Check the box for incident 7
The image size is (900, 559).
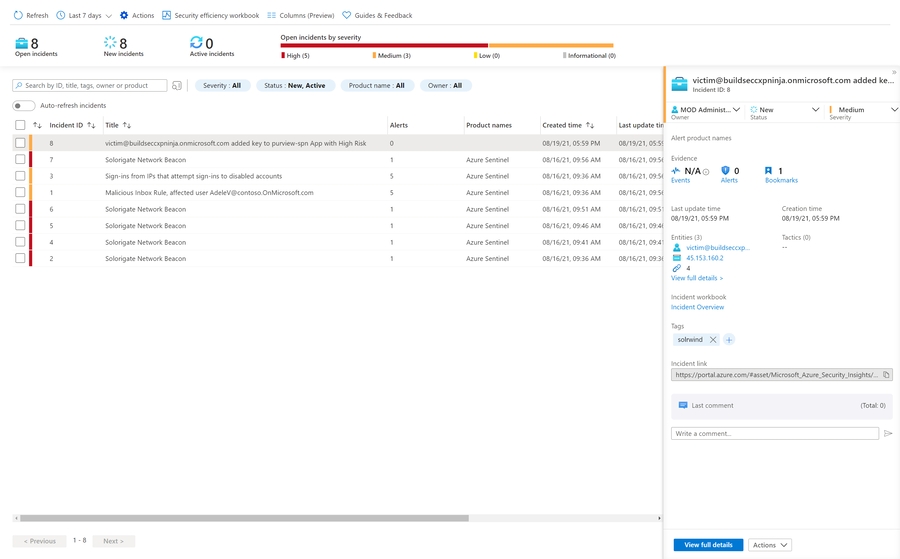[x=20, y=160]
